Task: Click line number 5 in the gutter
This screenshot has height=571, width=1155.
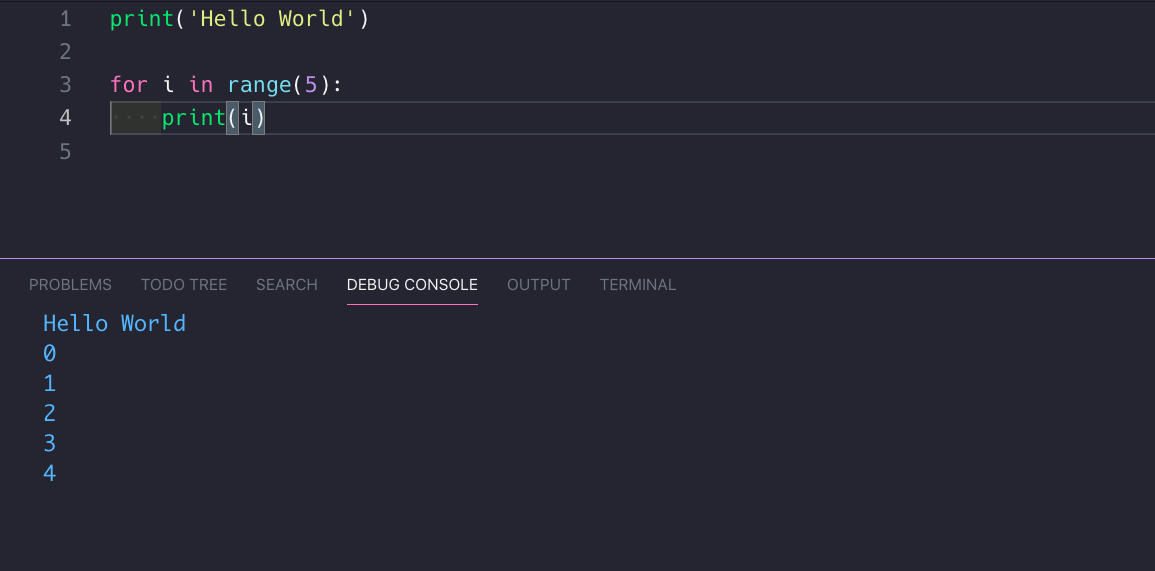Action: 65,152
